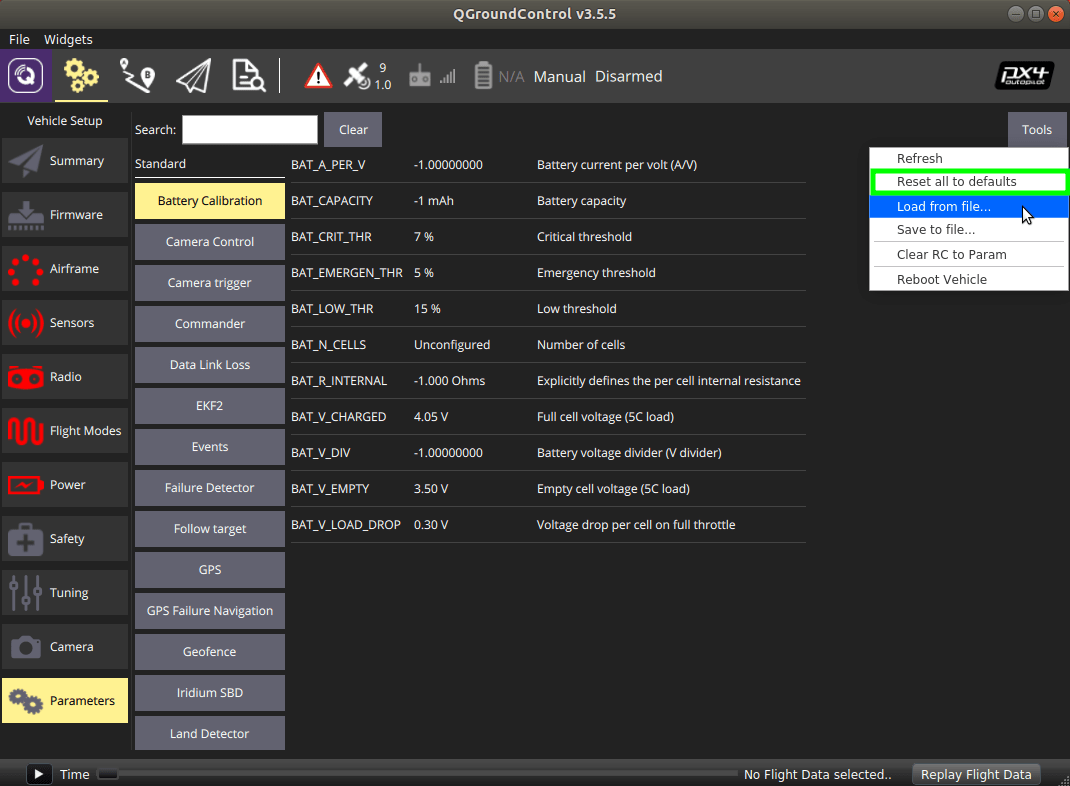Select Reboot Vehicle menu entry
Viewport: 1070px width, 786px height.
tap(968, 280)
